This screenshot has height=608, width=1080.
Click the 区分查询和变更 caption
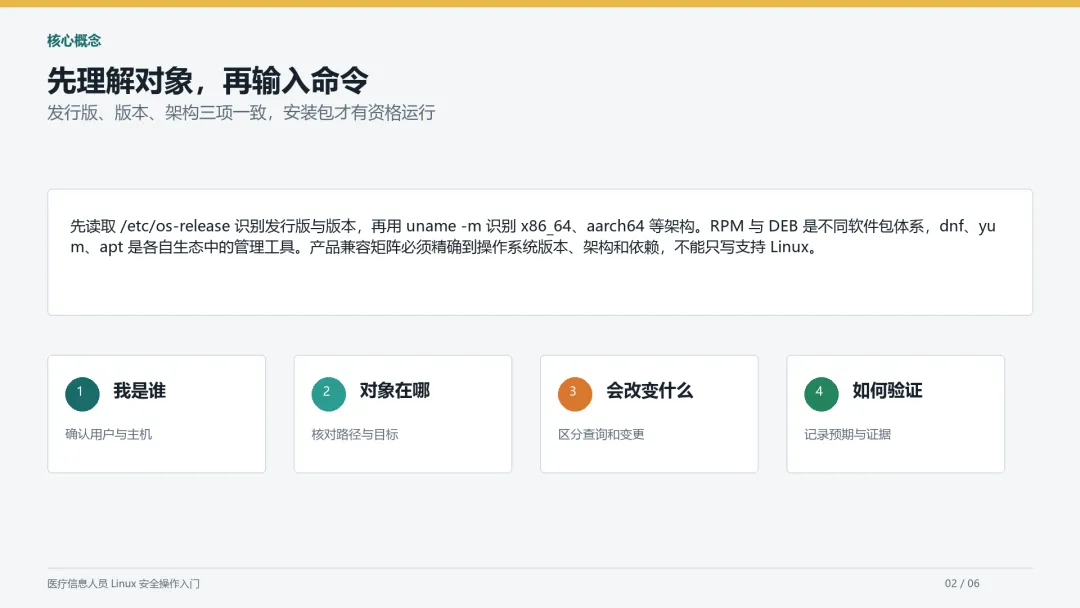601,434
